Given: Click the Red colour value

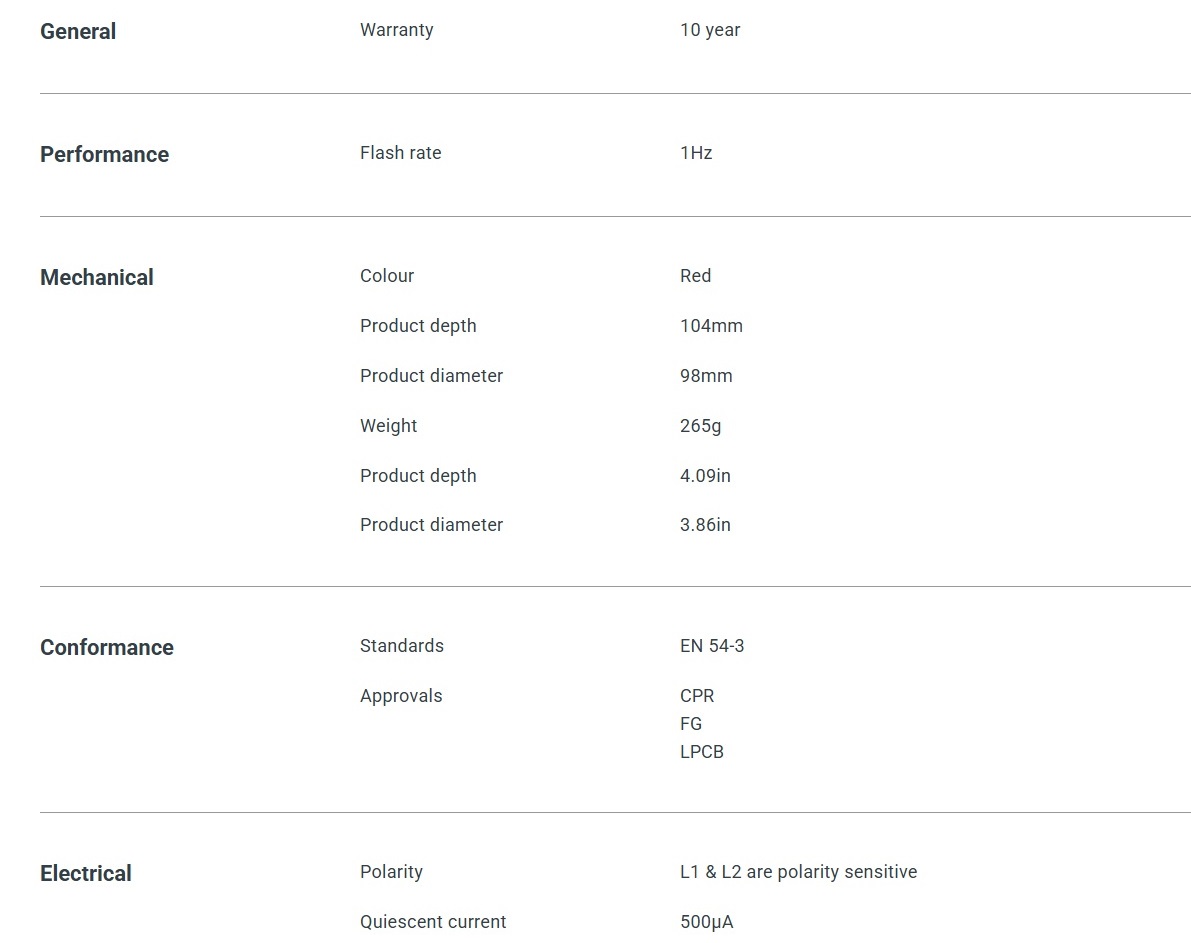Looking at the screenshot, I should (695, 276).
